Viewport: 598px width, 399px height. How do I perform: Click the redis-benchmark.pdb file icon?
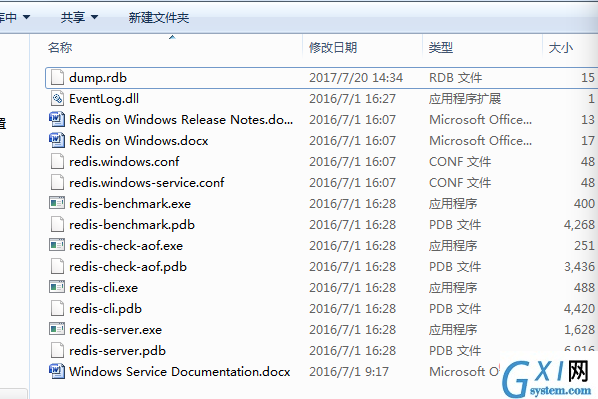tap(57, 224)
